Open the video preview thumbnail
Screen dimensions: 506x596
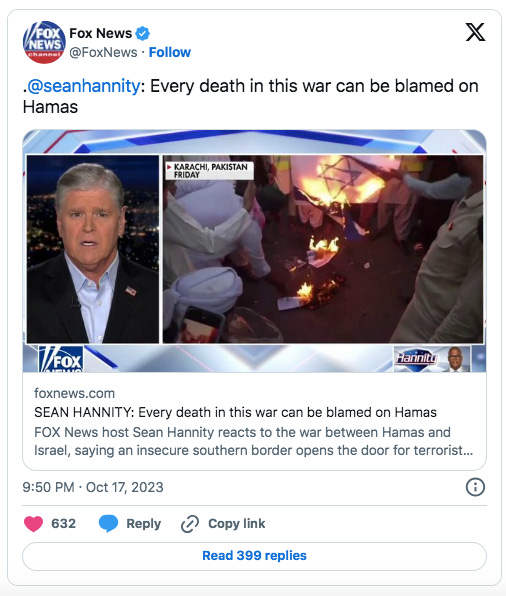click(254, 251)
